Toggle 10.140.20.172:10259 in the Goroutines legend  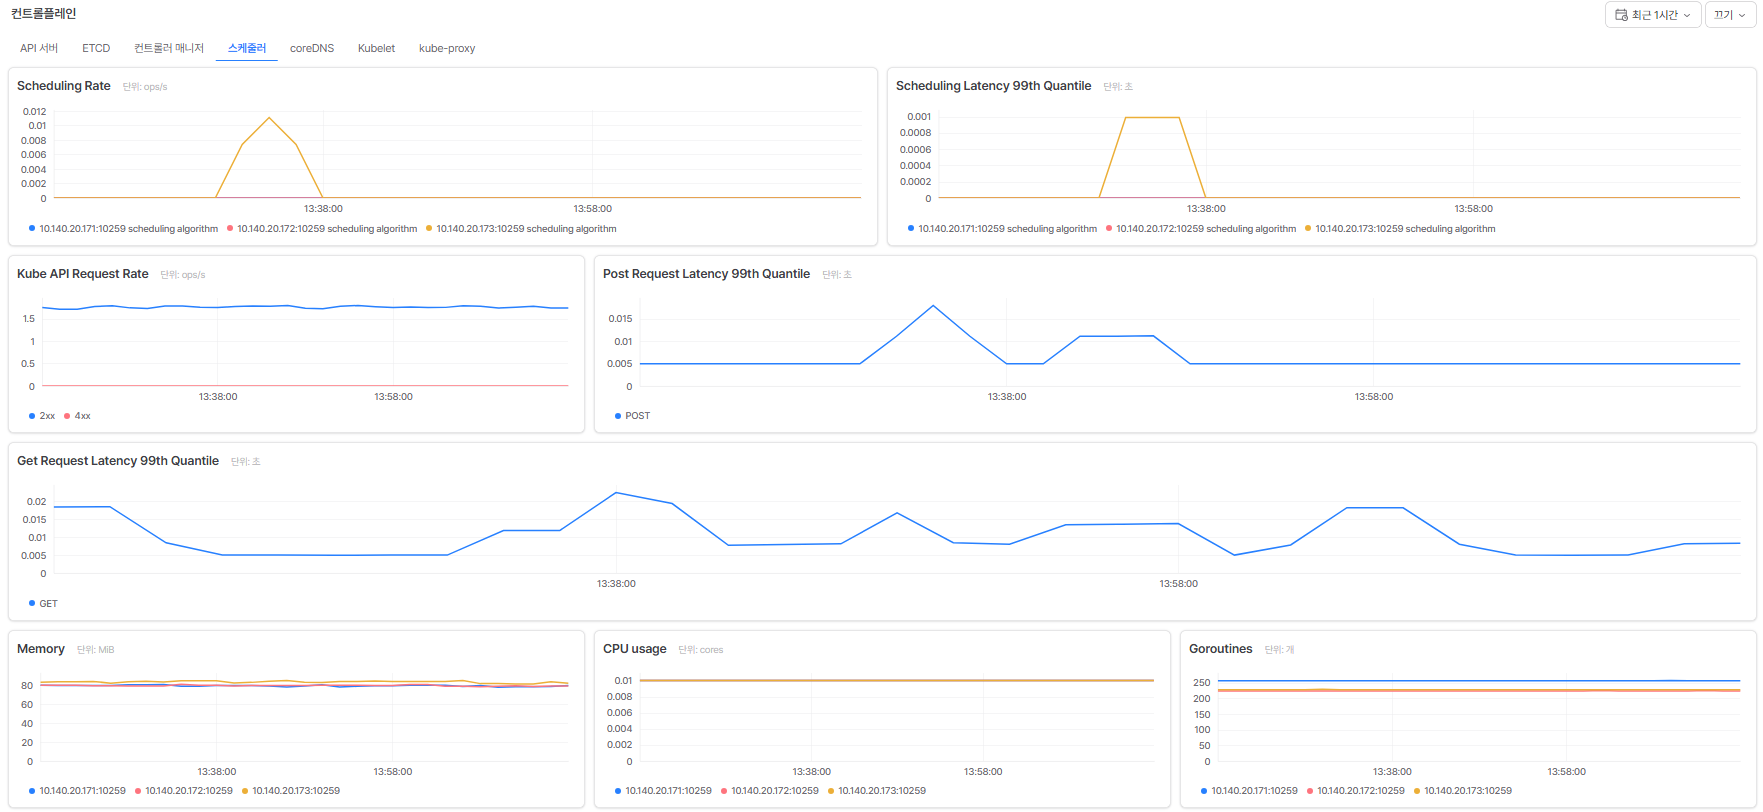point(1356,791)
